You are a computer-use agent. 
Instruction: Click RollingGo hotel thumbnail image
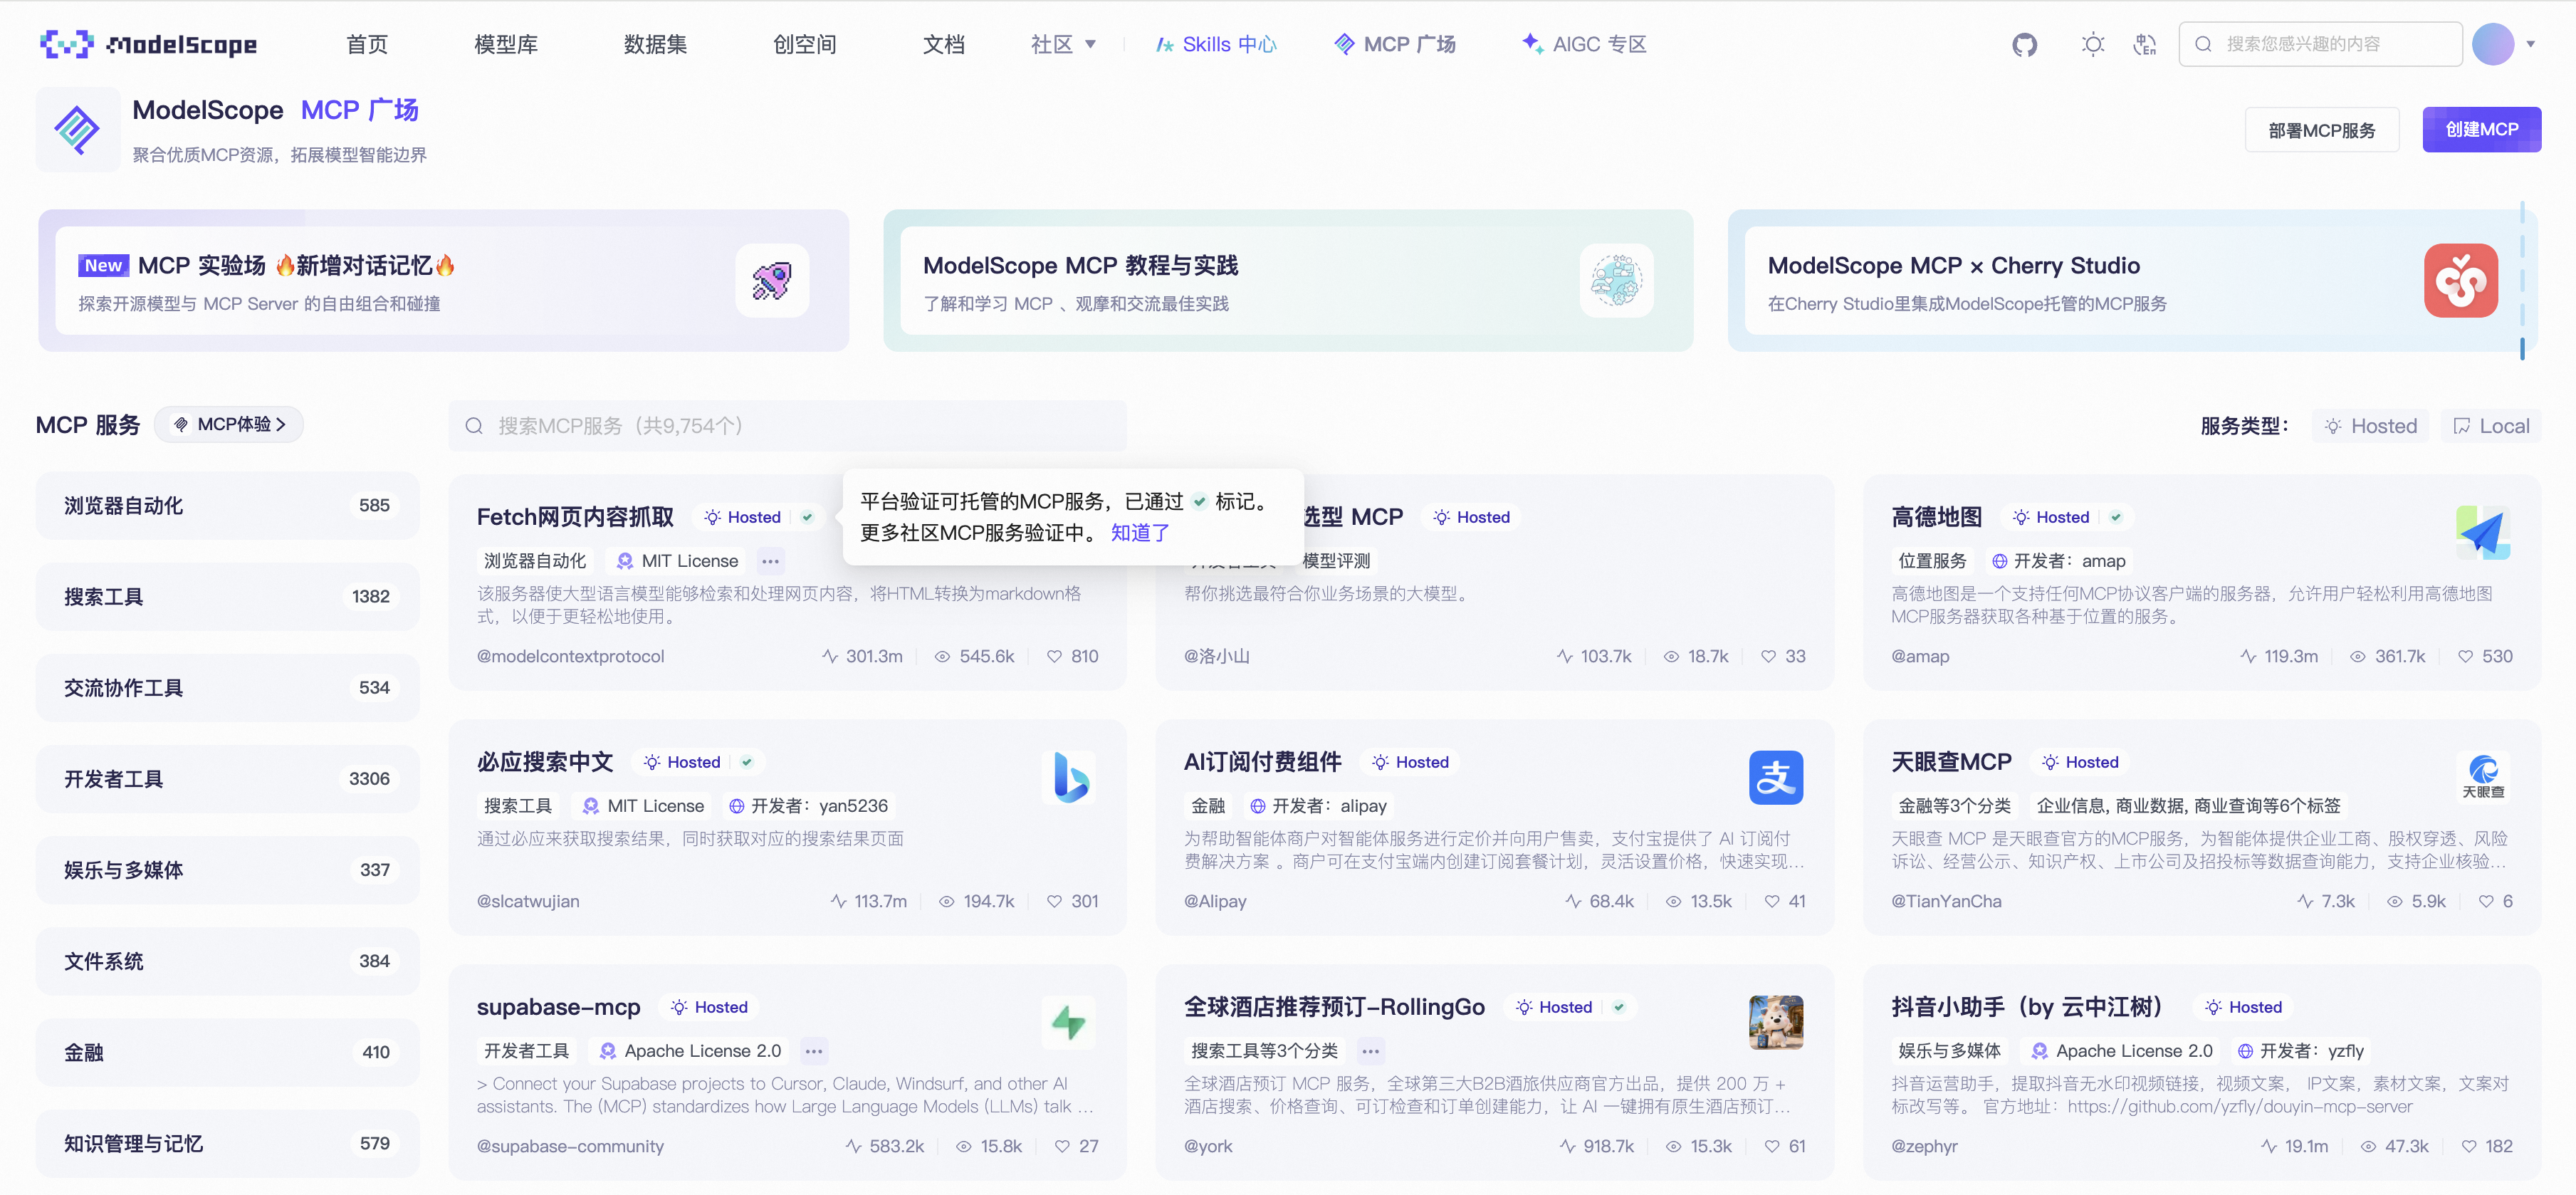click(1775, 1022)
